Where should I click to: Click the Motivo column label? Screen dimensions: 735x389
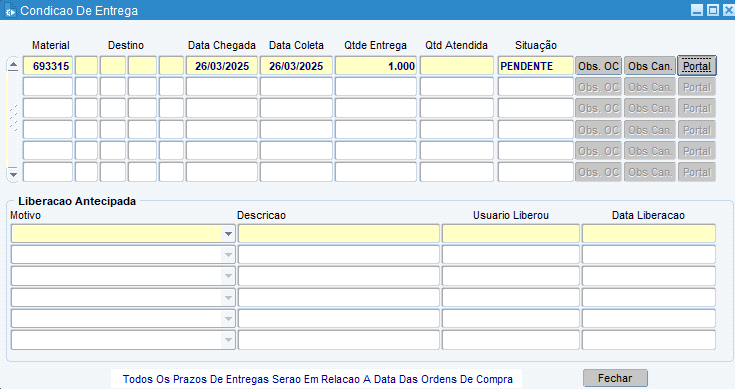point(25,216)
